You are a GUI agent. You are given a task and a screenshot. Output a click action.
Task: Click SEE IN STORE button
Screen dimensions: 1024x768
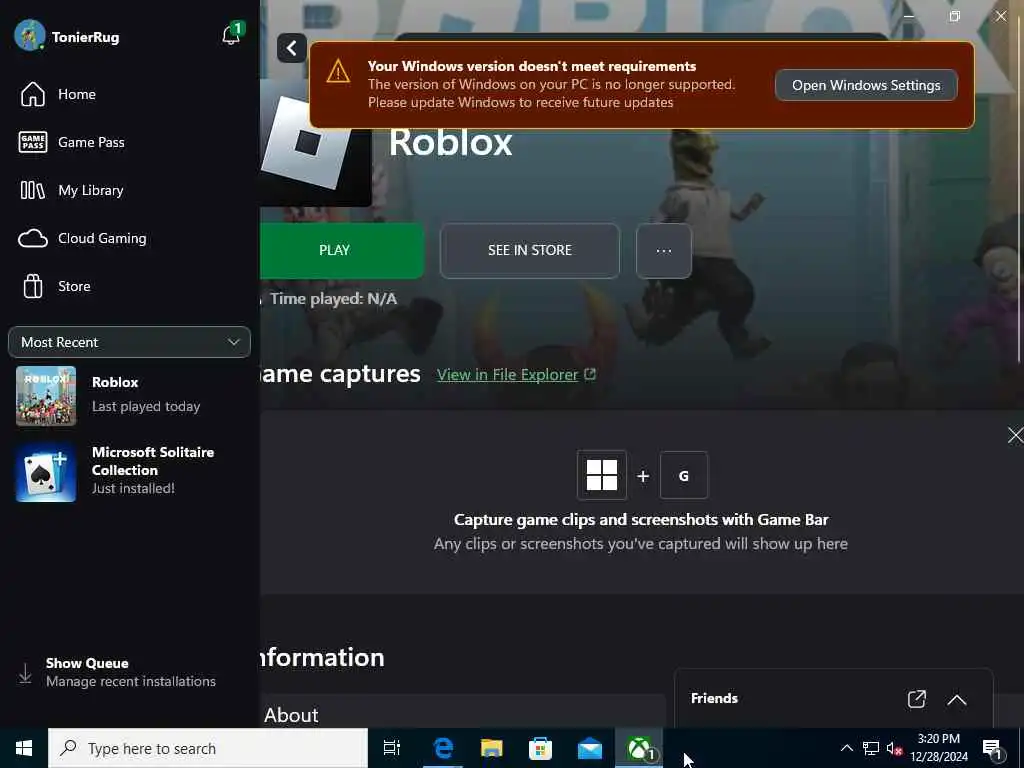pos(530,251)
